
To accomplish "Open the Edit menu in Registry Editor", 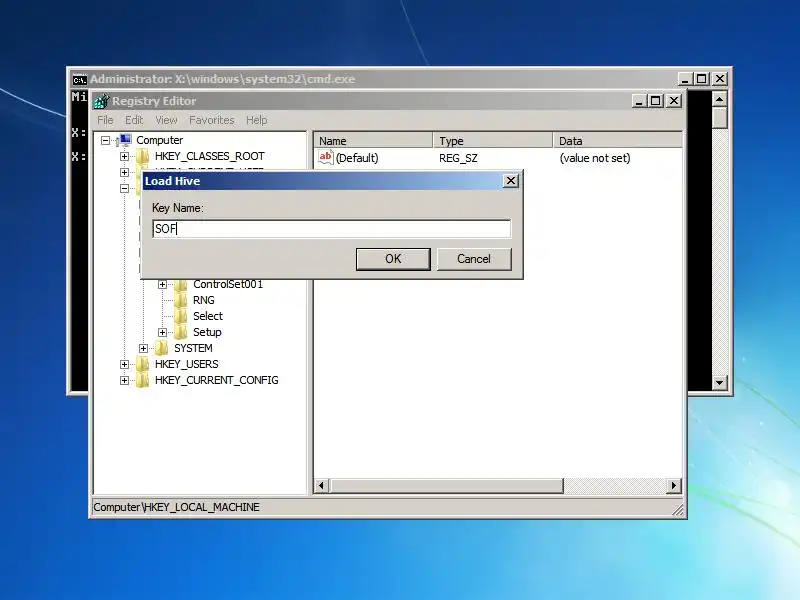I will [x=134, y=120].
